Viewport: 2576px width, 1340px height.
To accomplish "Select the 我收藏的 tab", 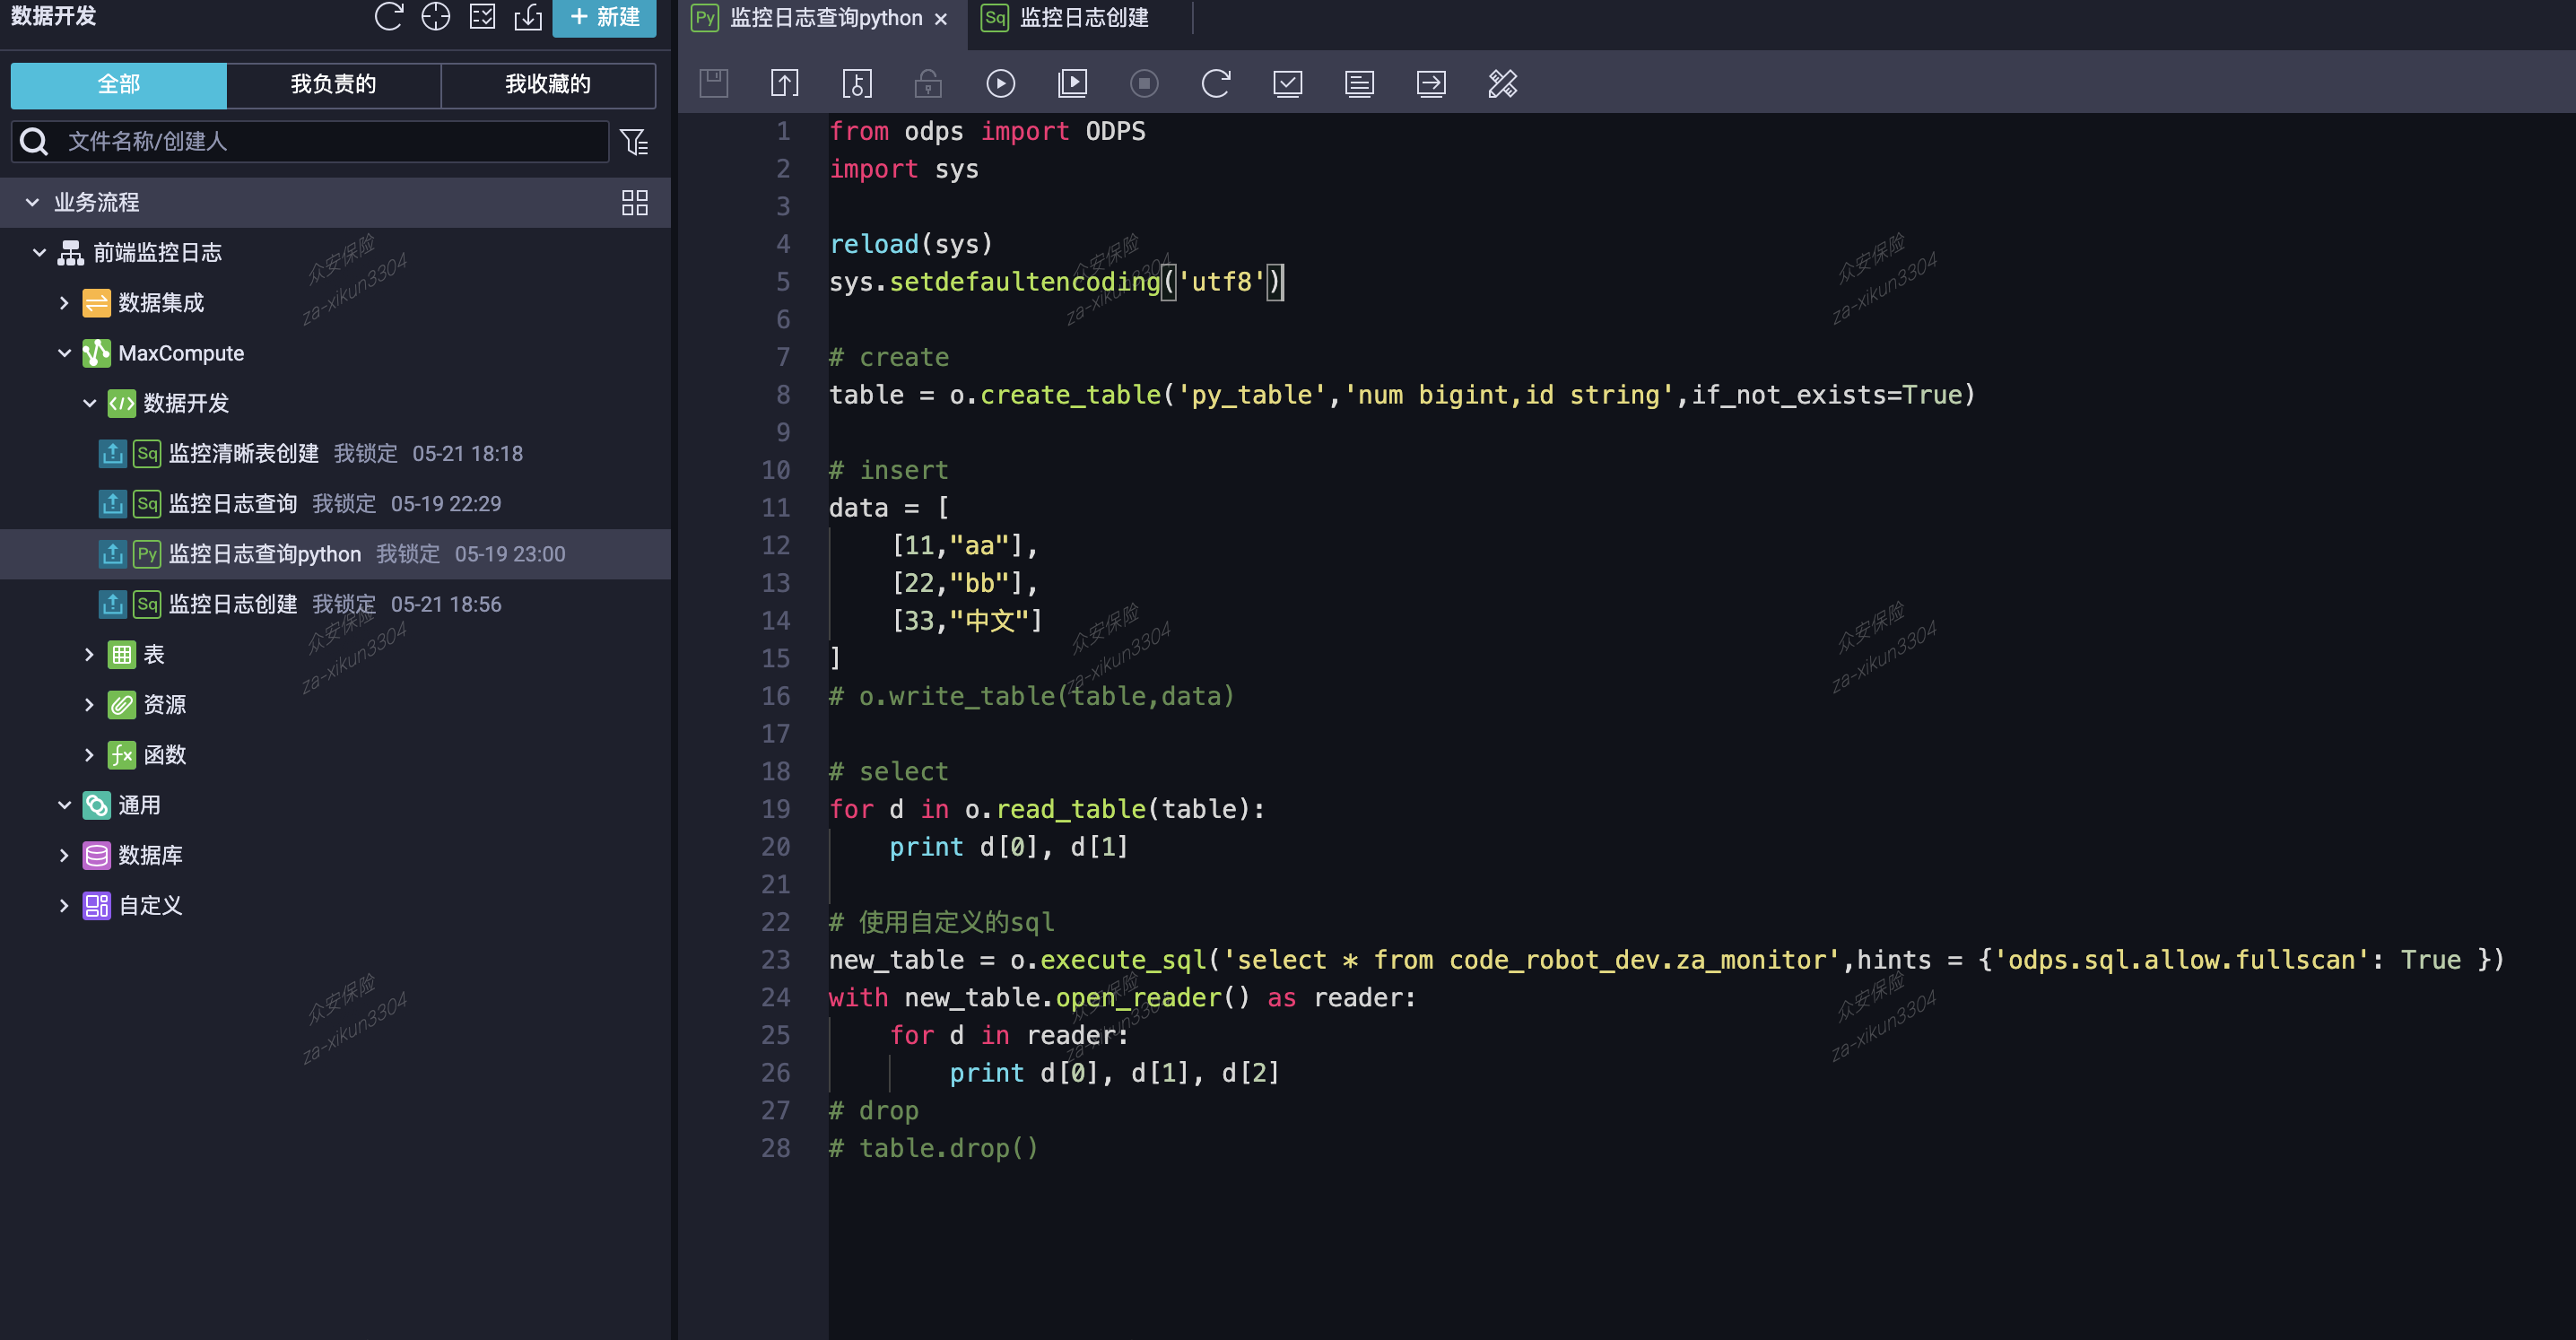I will point(548,85).
